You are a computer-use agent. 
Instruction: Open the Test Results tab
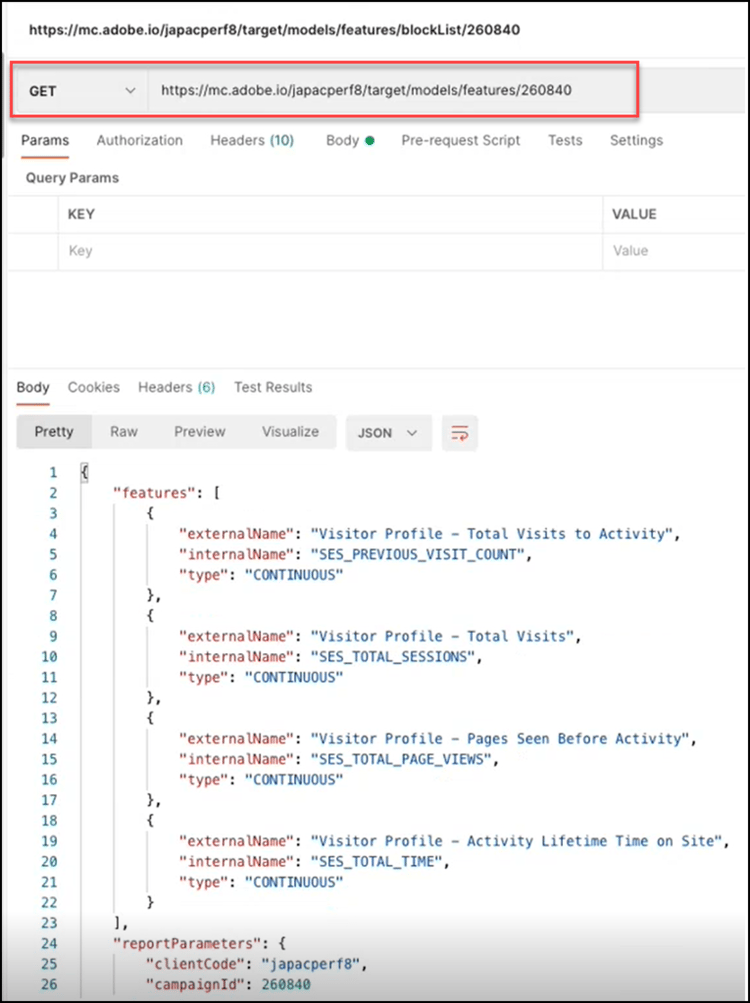pyautogui.click(x=273, y=388)
